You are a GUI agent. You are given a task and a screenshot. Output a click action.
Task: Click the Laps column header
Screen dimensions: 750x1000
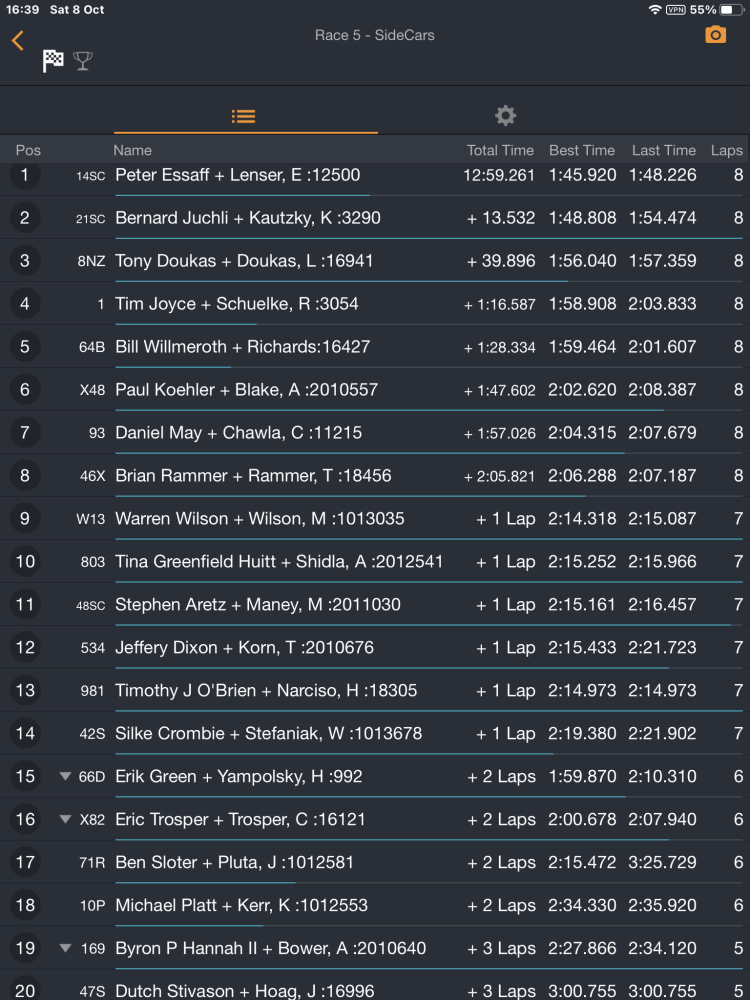(x=726, y=151)
